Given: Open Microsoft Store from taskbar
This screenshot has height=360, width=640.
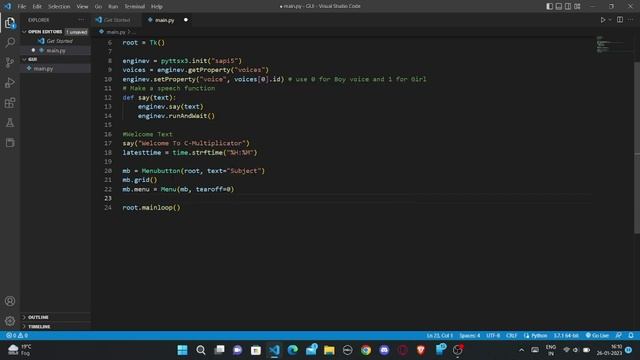Looking at the screenshot, I should click(x=256, y=350).
